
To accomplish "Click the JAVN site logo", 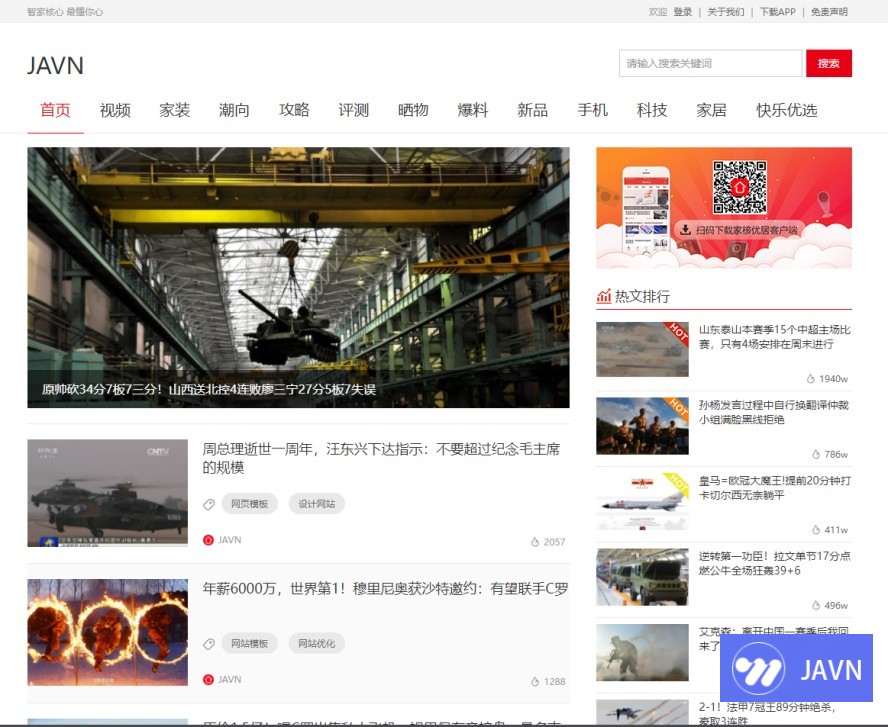I will [56, 66].
